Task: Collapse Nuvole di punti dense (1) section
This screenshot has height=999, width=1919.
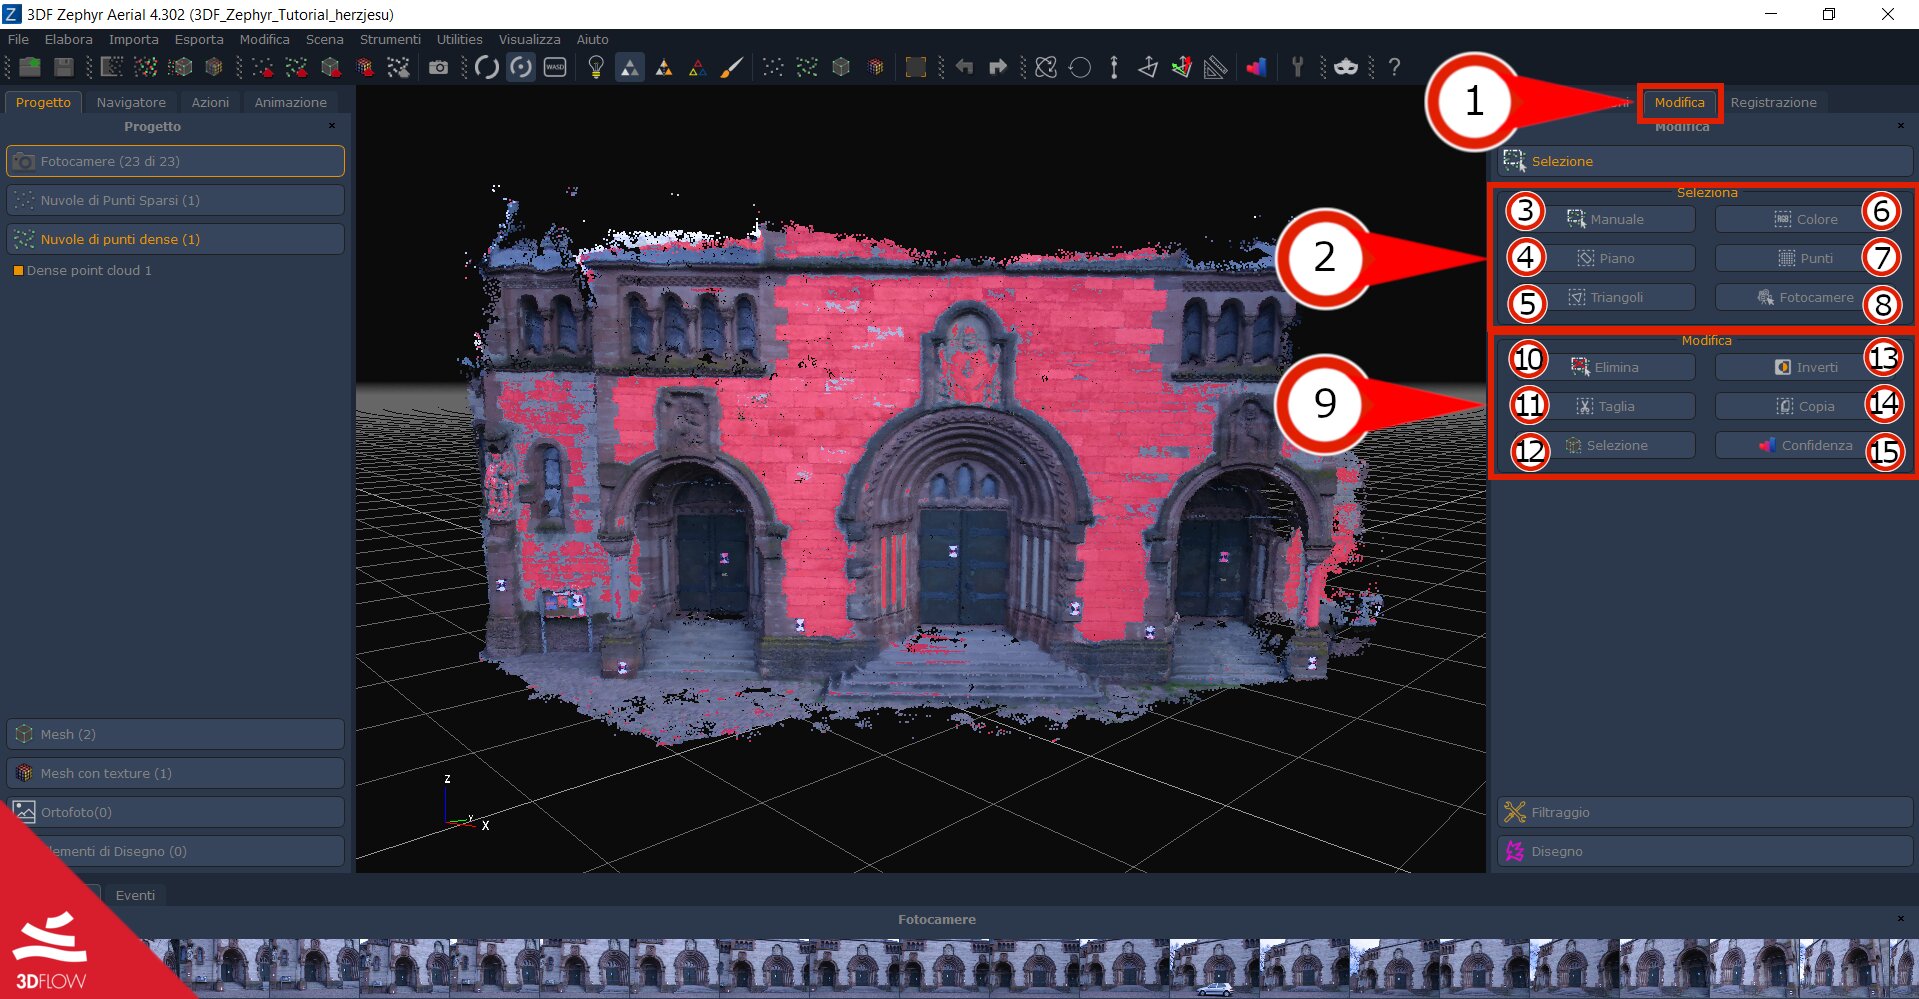Action: [176, 239]
